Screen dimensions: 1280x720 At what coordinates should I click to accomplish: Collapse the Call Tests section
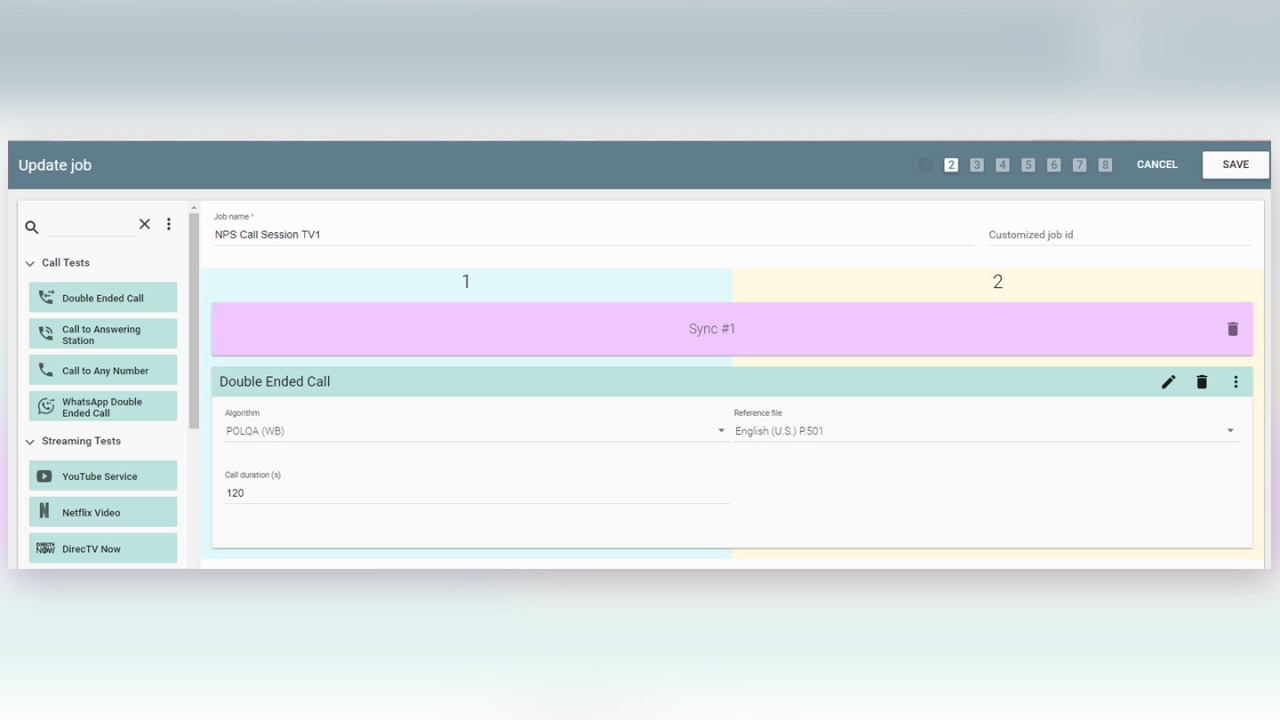[29, 262]
